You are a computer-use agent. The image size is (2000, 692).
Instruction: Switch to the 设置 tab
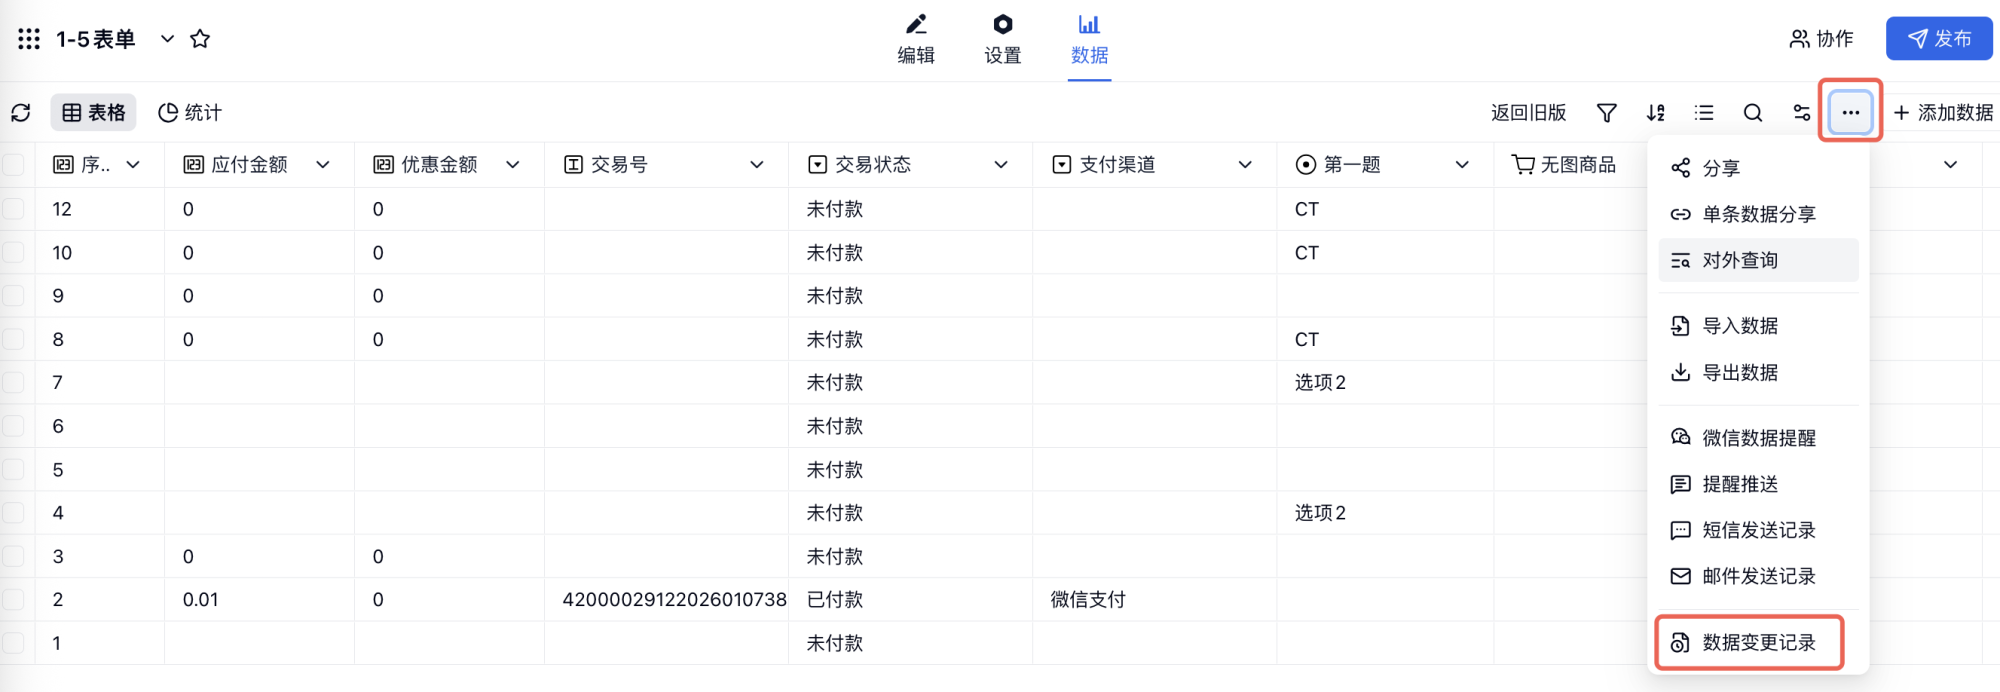pyautogui.click(x=1003, y=40)
